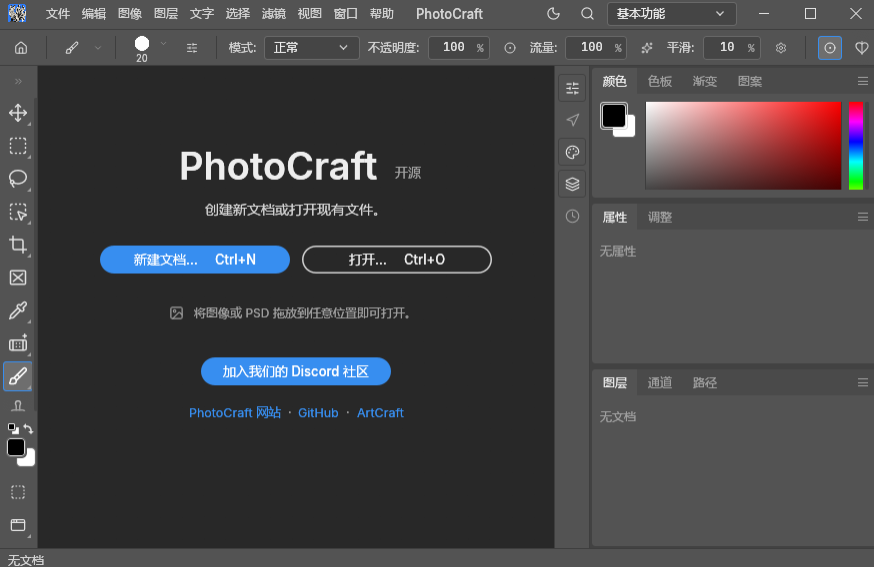This screenshot has width=874, height=567.
Task: Select the Clone Stamp tool
Action: point(18,405)
